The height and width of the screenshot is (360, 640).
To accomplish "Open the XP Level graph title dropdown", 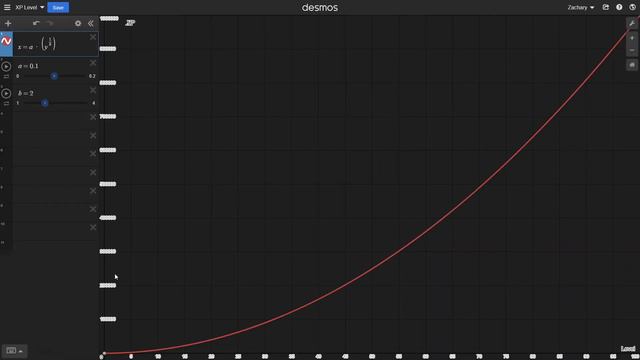I will (x=30, y=7).
